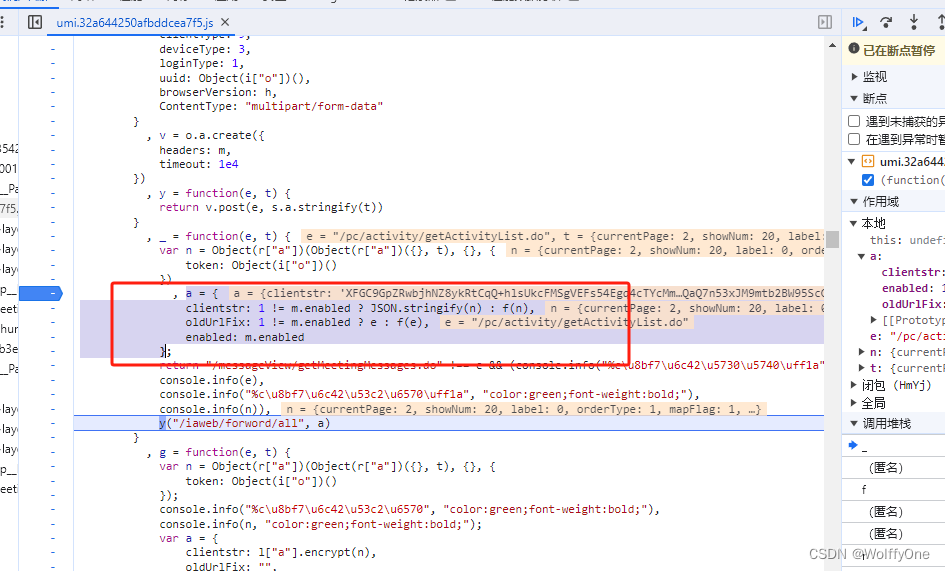Screen dimensions: 945x571
Task: Collapse the 断点 breakpoints section
Action: 854,98
